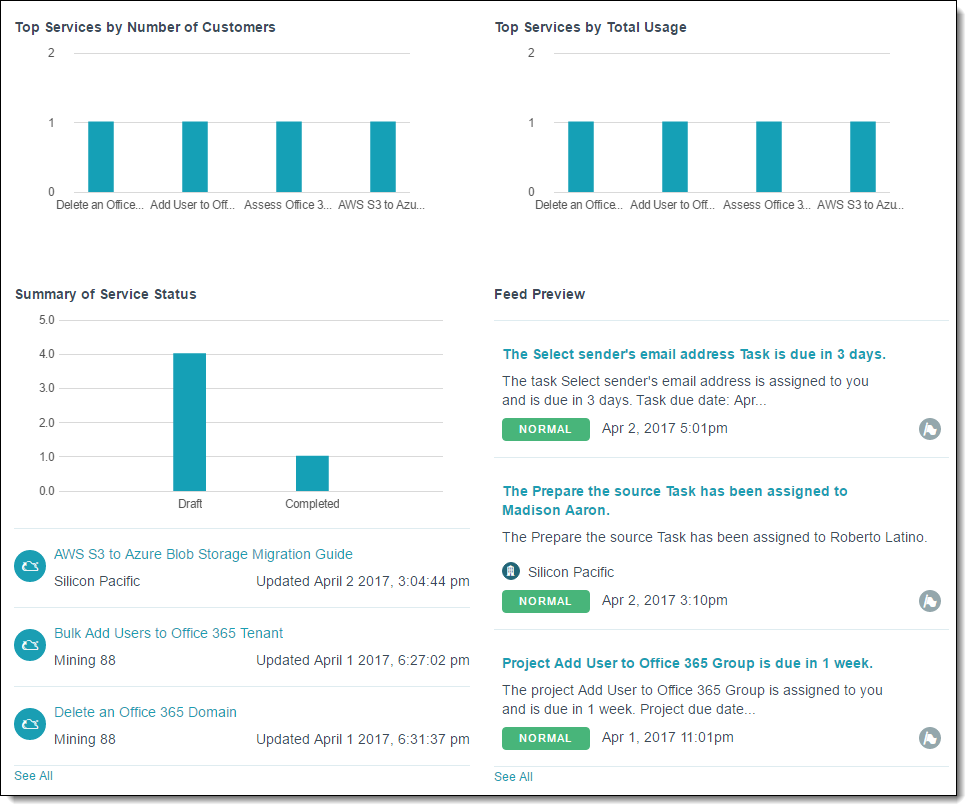
Task: Click the flag icon on the Add User to Office 365 Group feed item
Action: (930, 738)
